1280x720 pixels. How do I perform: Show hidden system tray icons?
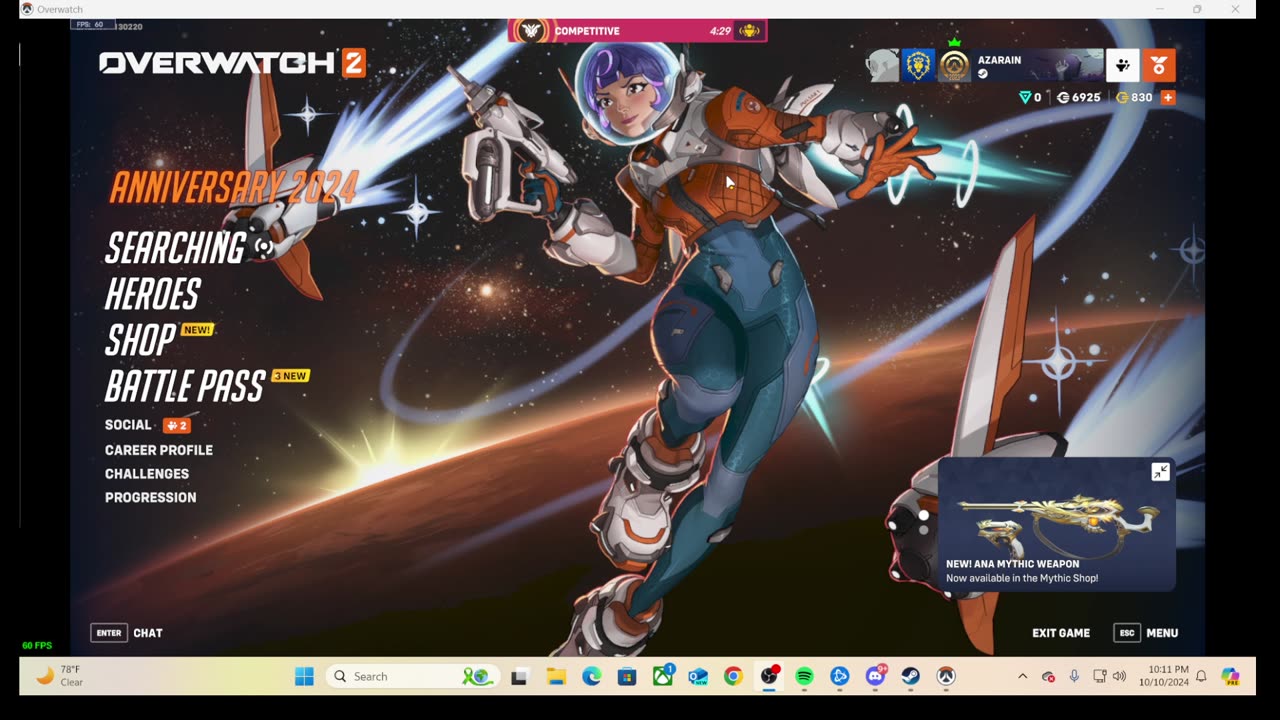coord(1022,677)
